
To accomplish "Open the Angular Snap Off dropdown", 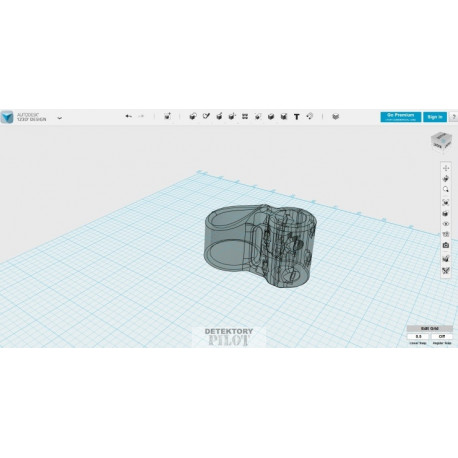I will (x=442, y=336).
